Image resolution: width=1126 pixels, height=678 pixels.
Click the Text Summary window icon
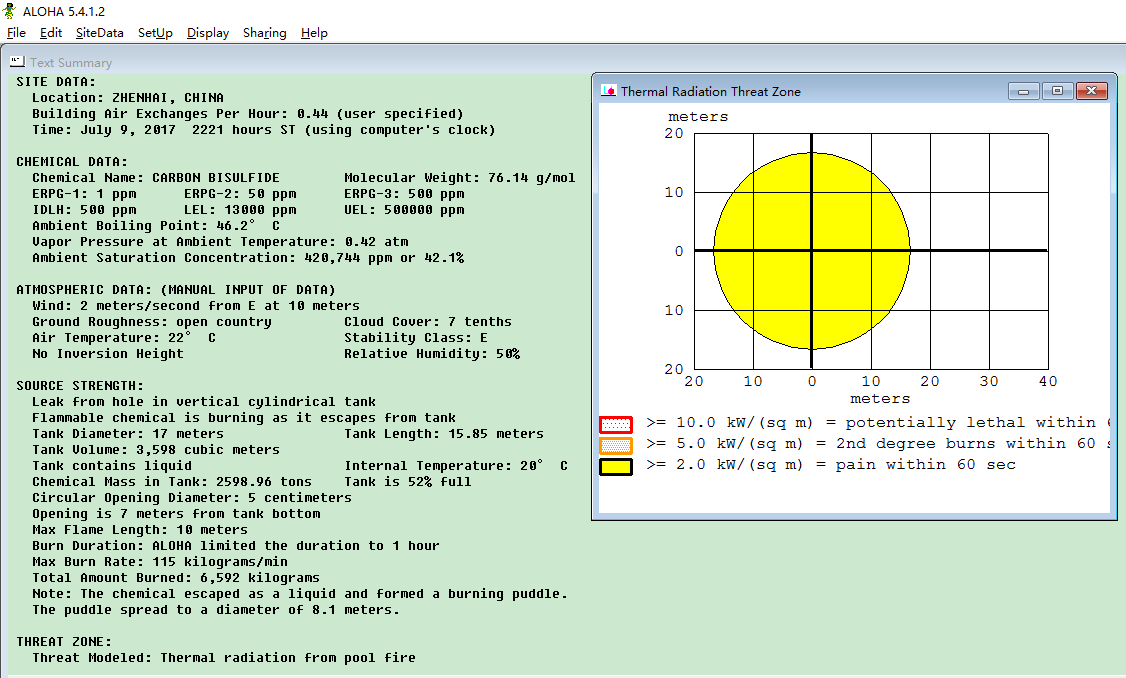(17, 62)
